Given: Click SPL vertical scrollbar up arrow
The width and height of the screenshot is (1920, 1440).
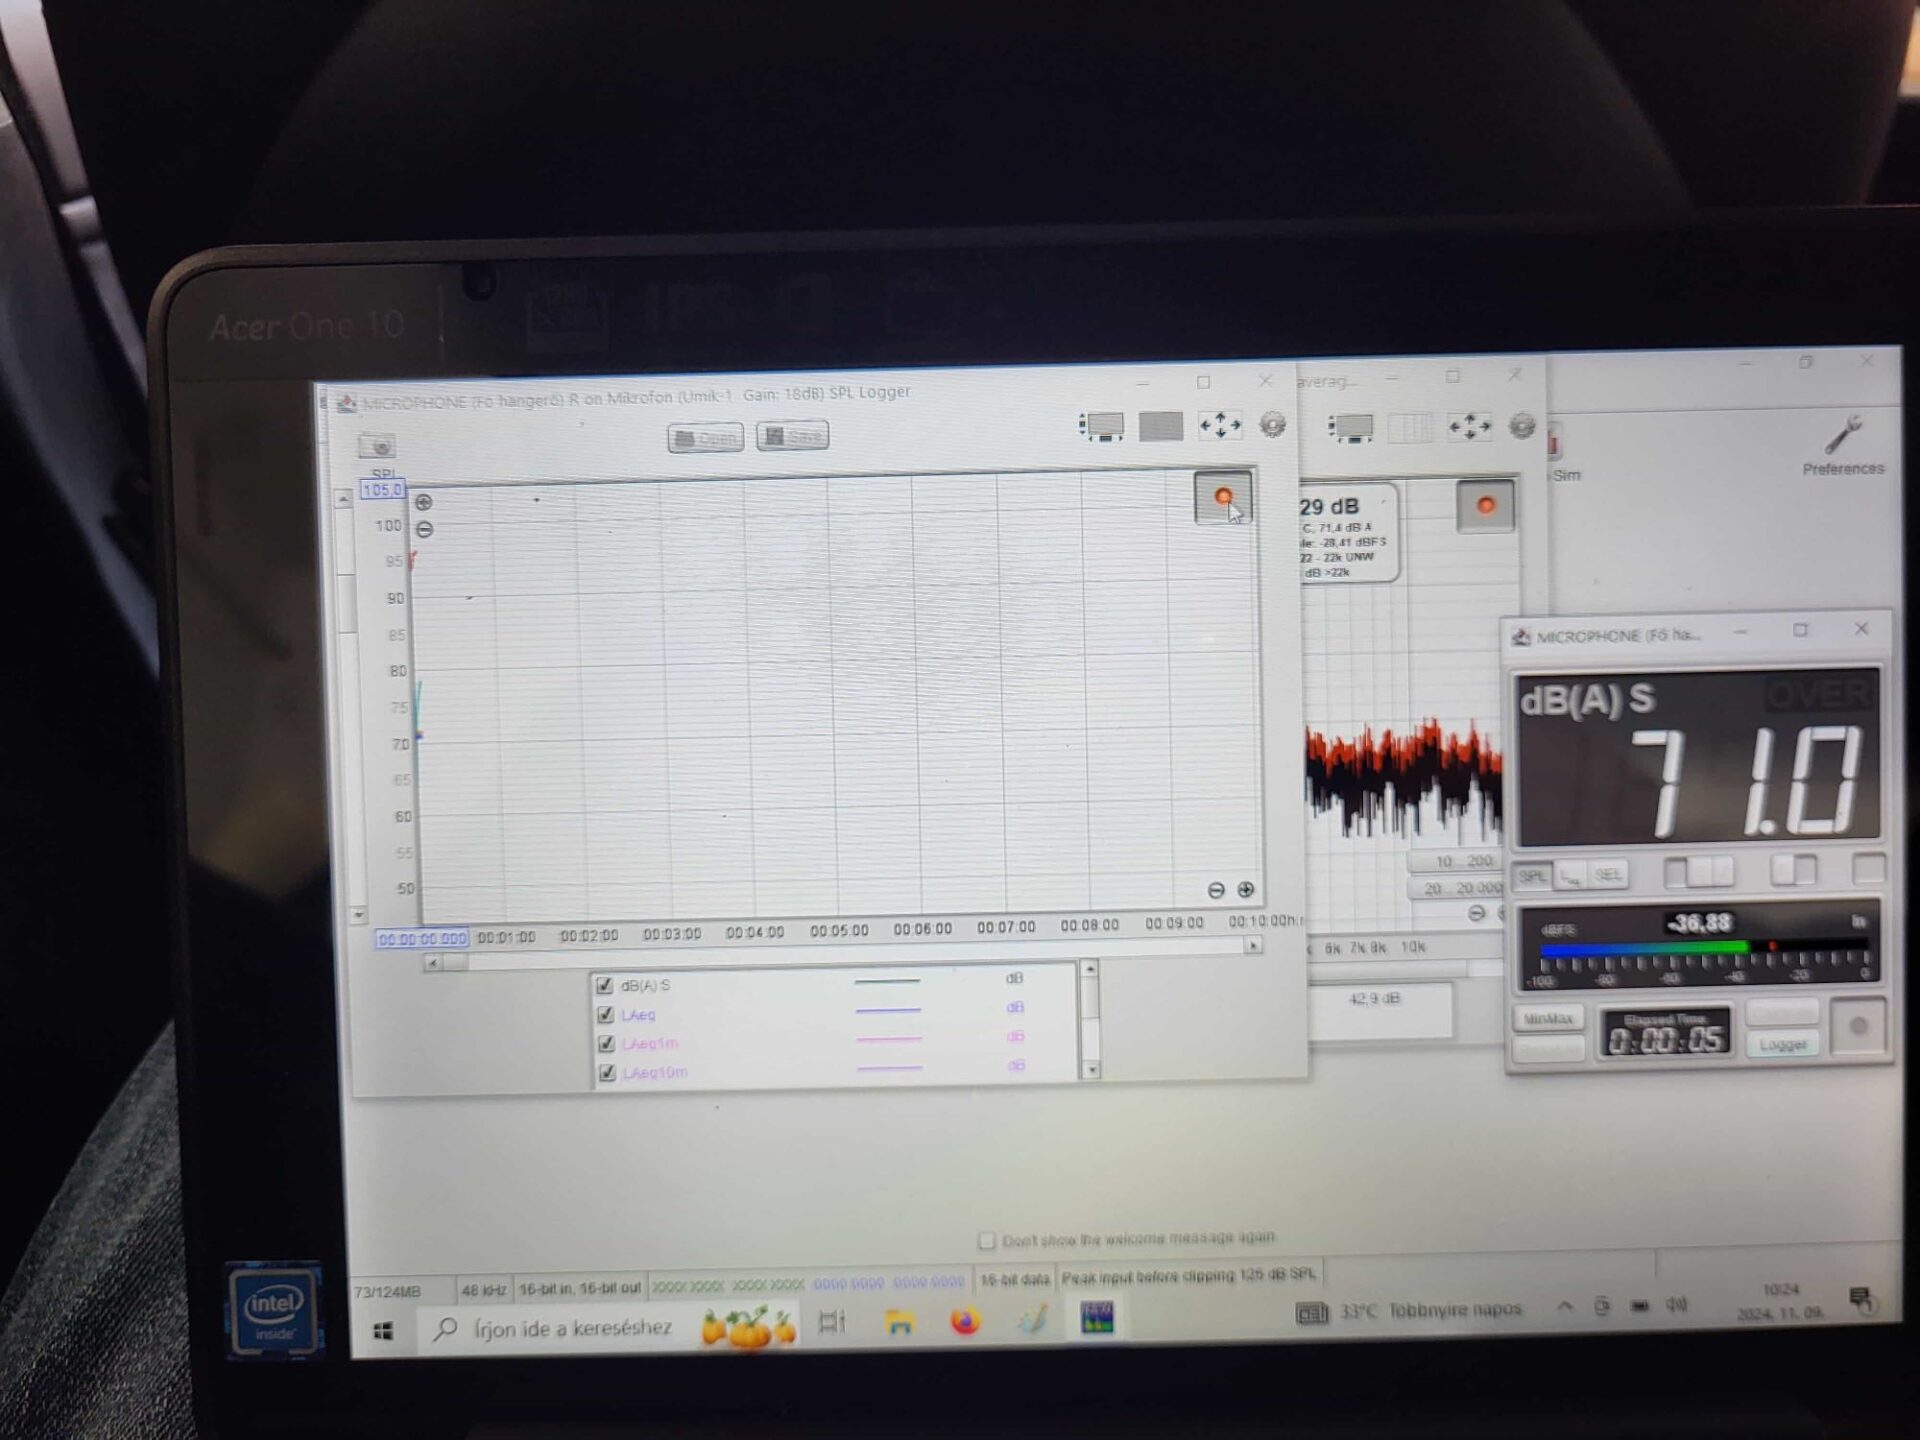Looking at the screenshot, I should [x=344, y=498].
